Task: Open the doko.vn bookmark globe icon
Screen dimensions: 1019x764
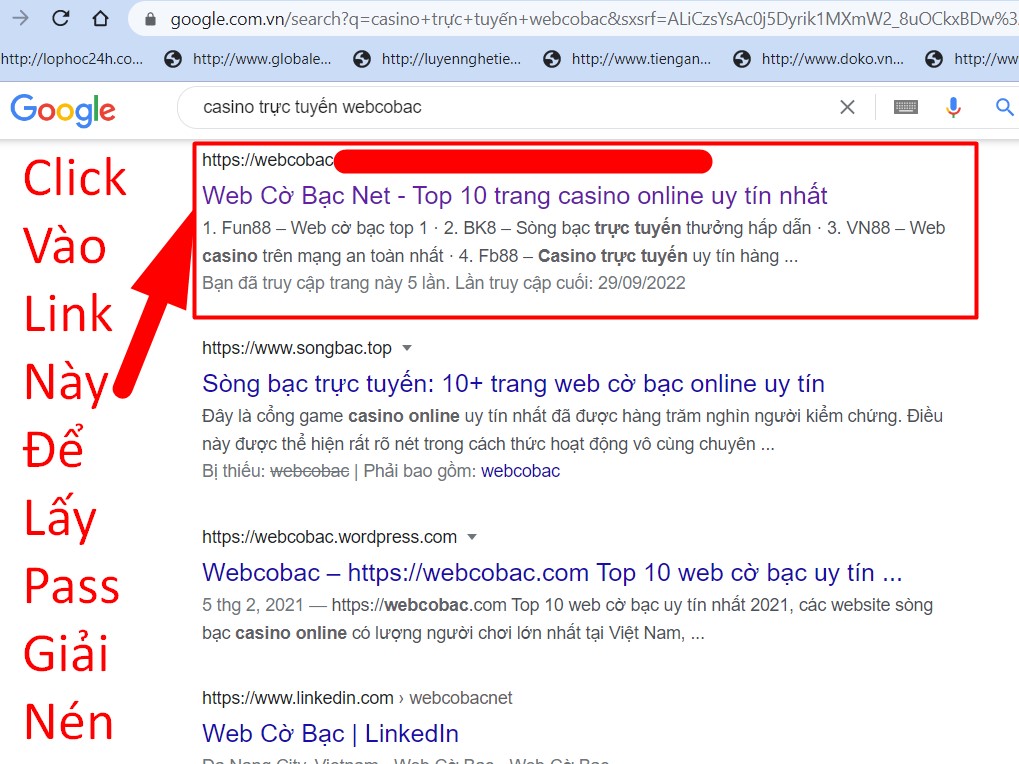Action: pos(742,59)
